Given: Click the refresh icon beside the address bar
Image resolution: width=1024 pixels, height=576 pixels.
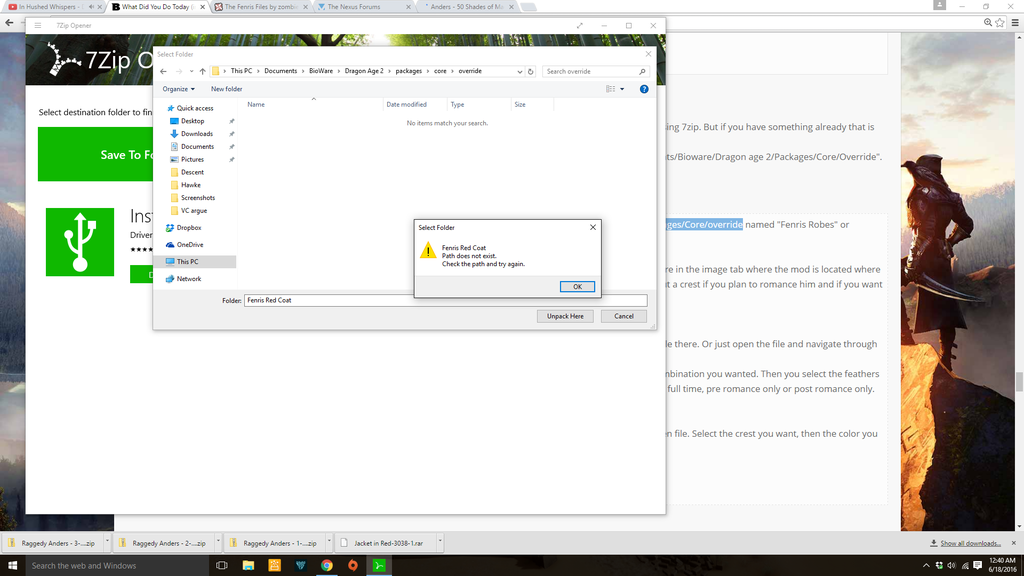Looking at the screenshot, I should (x=529, y=71).
